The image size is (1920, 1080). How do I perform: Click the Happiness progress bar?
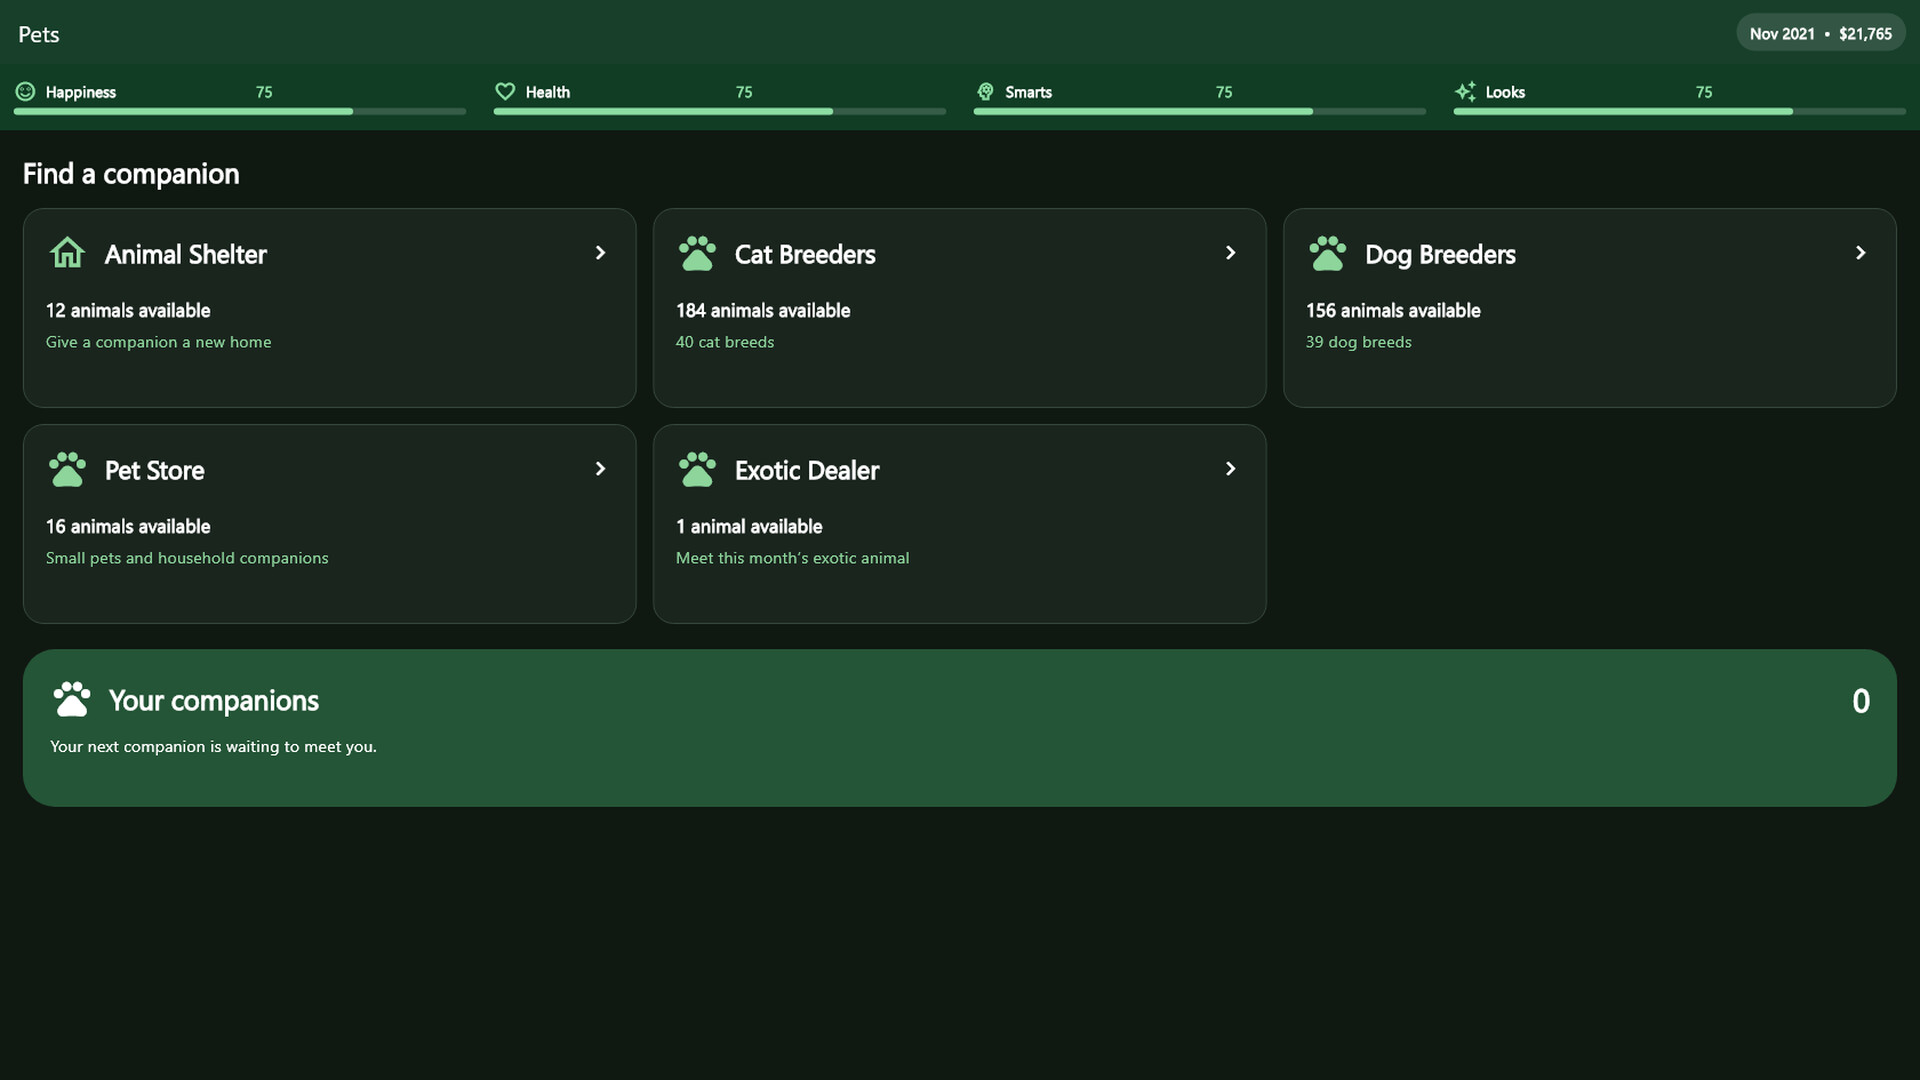(x=240, y=112)
